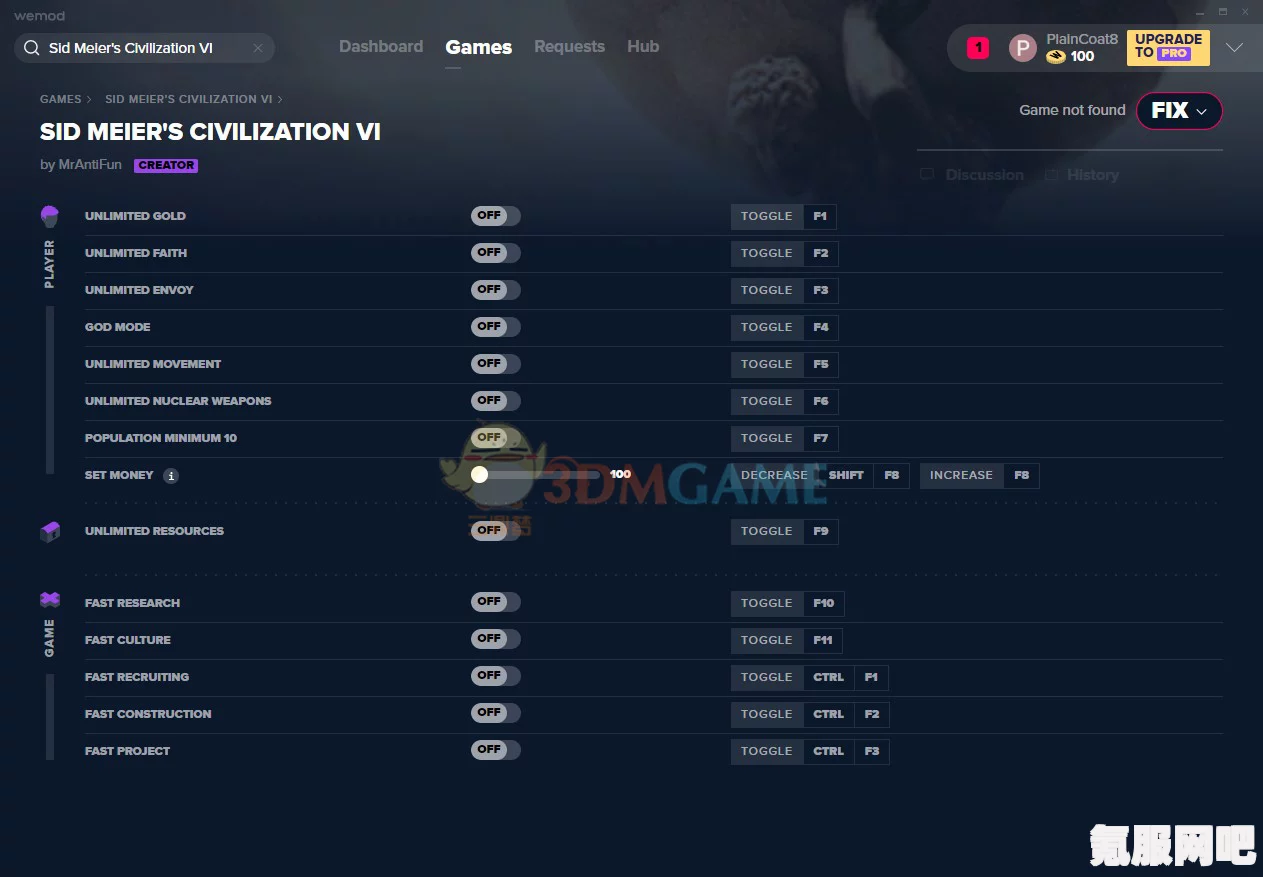Toggle Fast Construction switch
This screenshot has width=1263, height=877.
(x=496, y=713)
